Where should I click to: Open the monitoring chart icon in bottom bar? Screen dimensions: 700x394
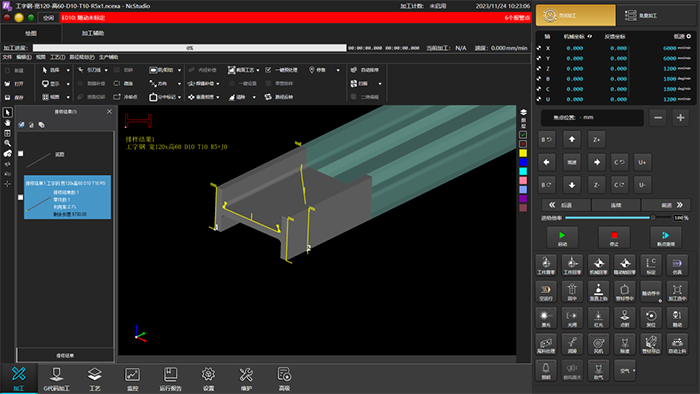point(132,378)
